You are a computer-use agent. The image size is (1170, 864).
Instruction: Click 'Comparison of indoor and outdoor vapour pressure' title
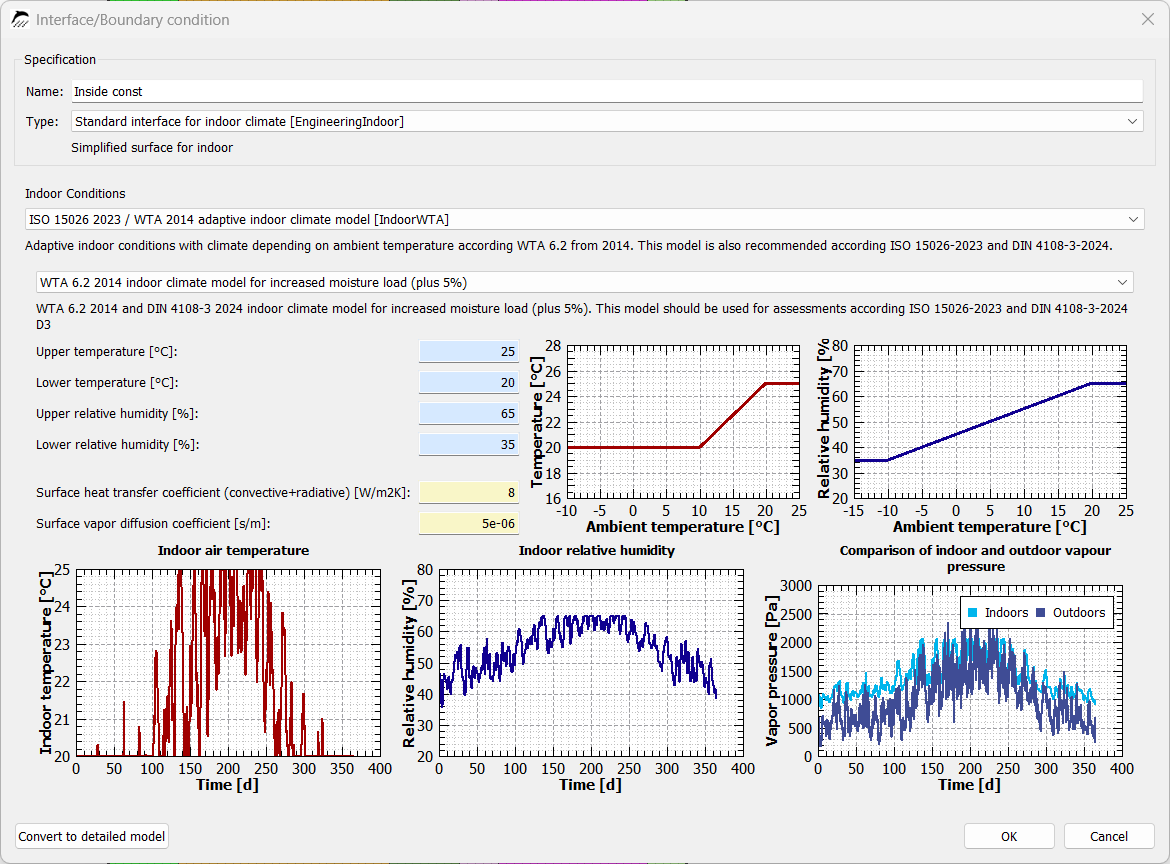click(975, 558)
